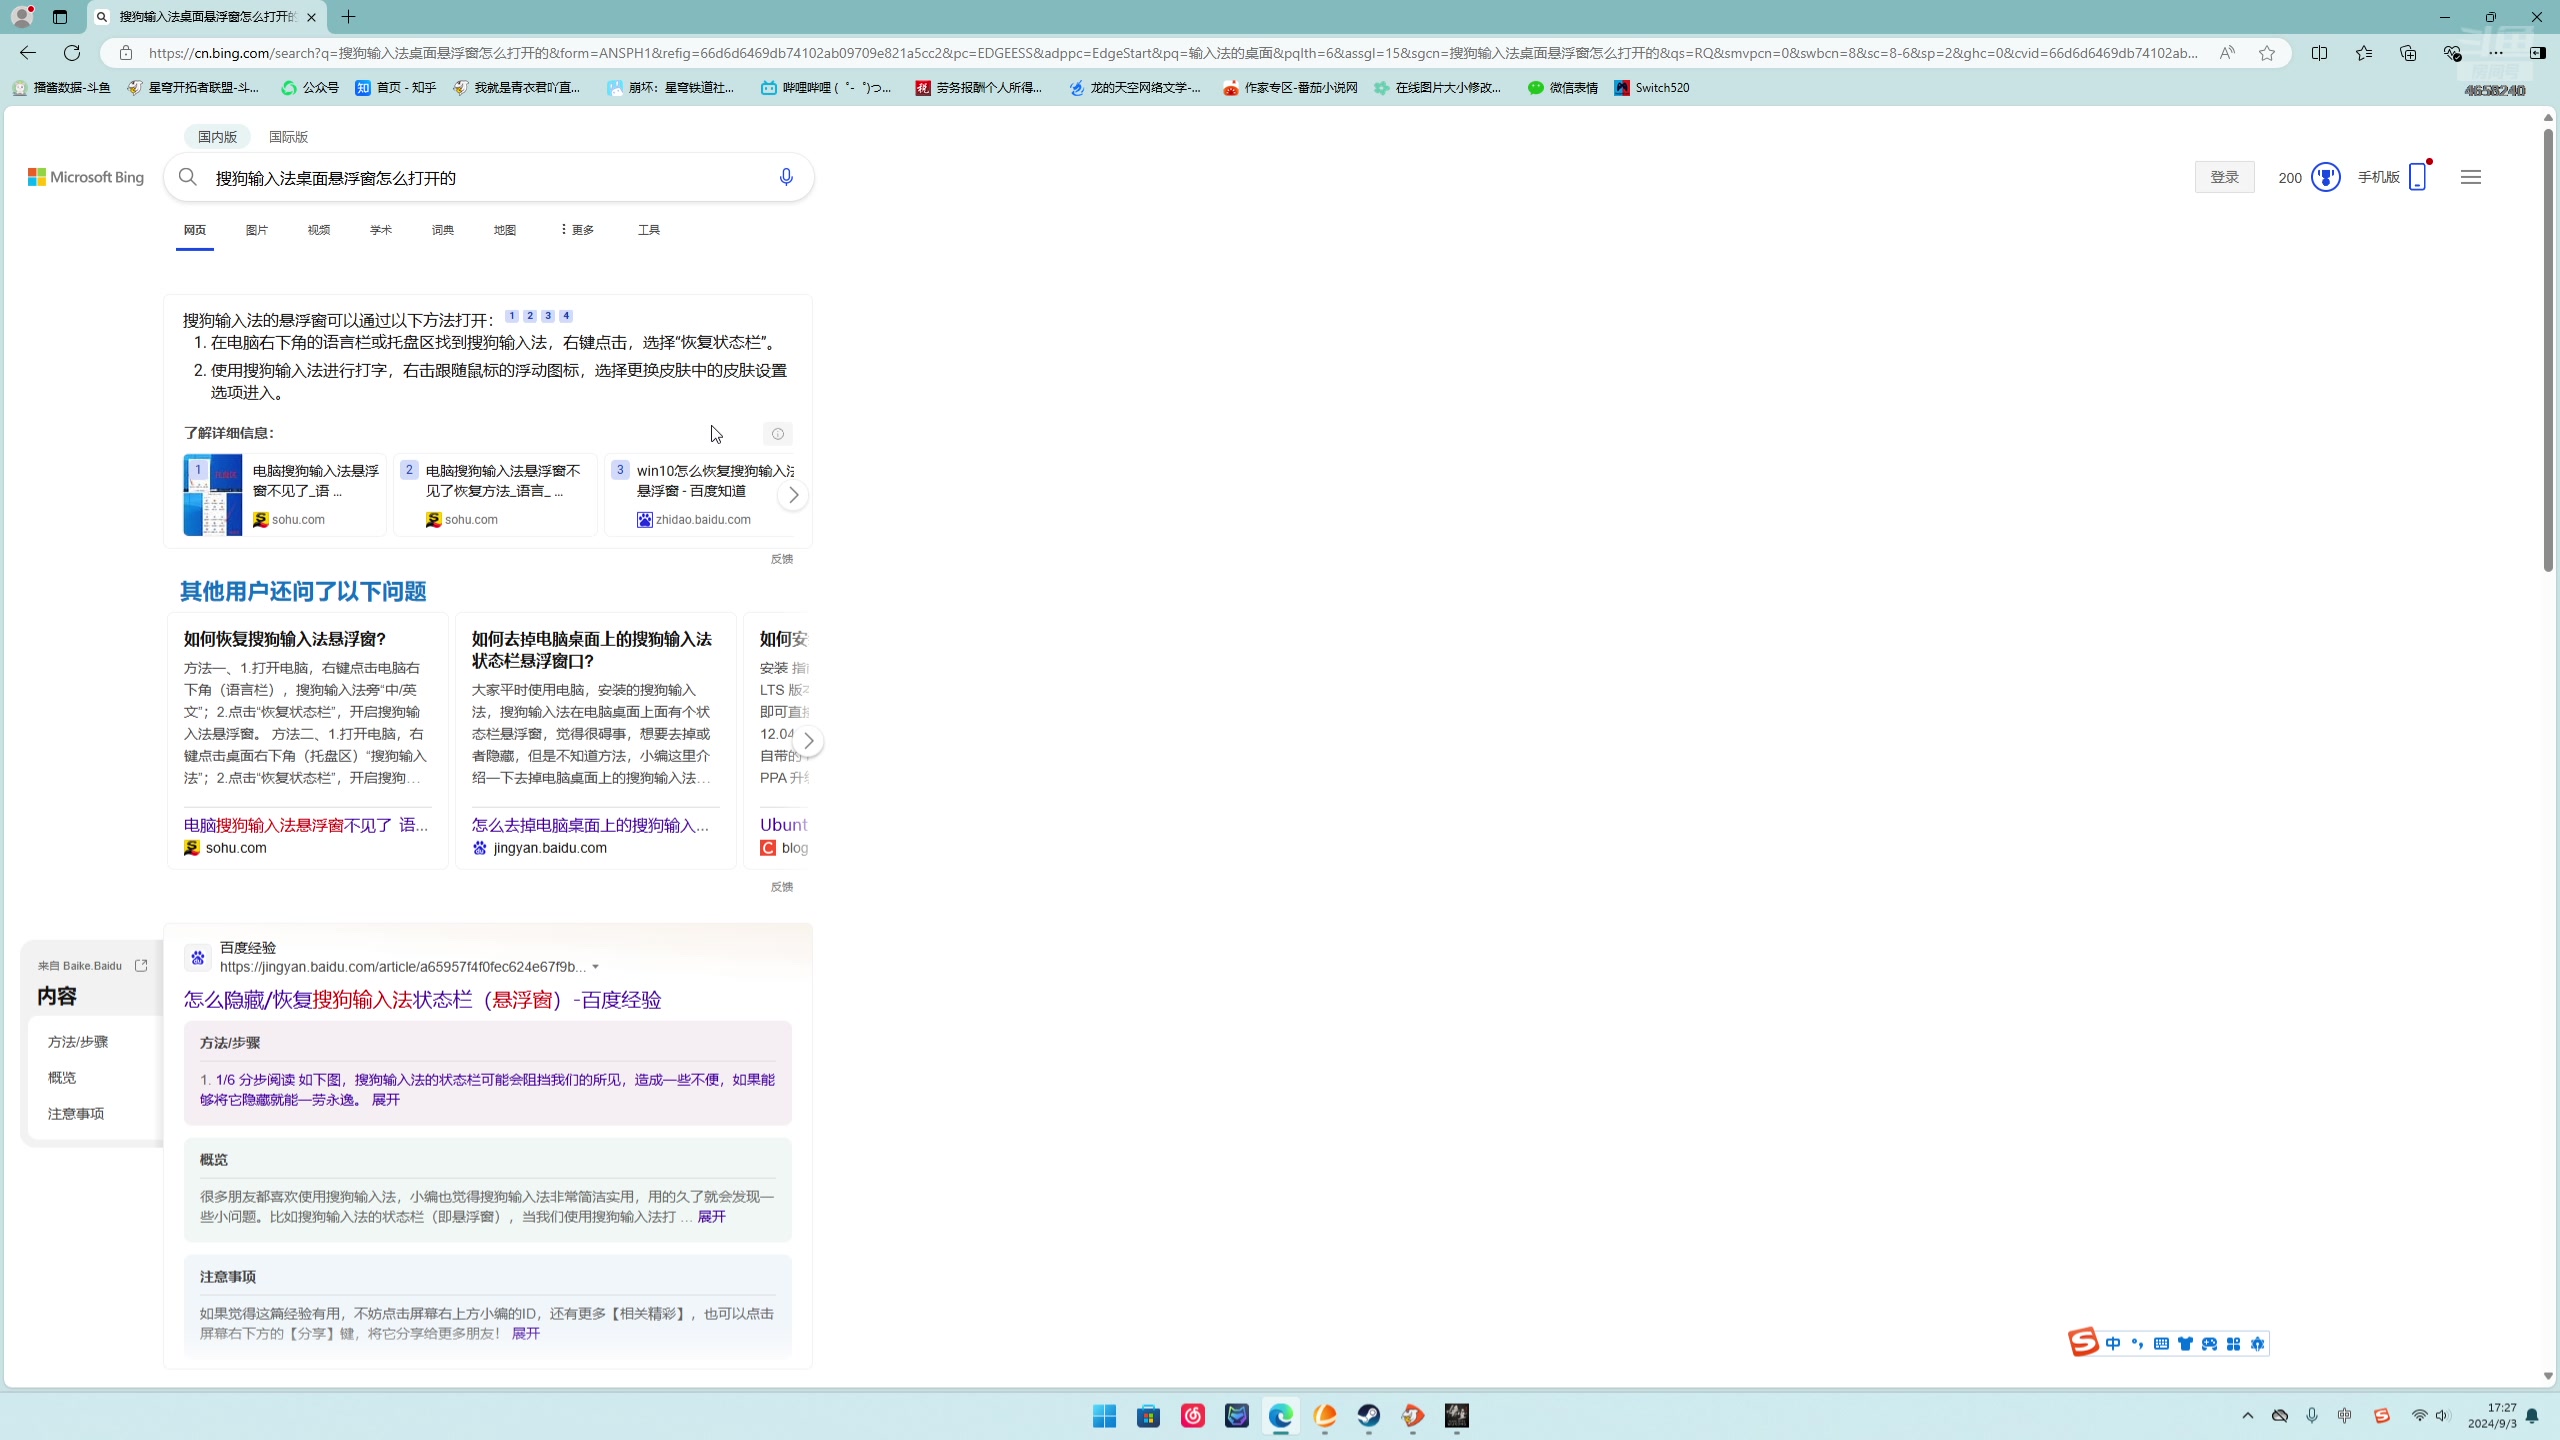Open Steam from the taskbar
This screenshot has height=1440, width=2560.
1368,1415
